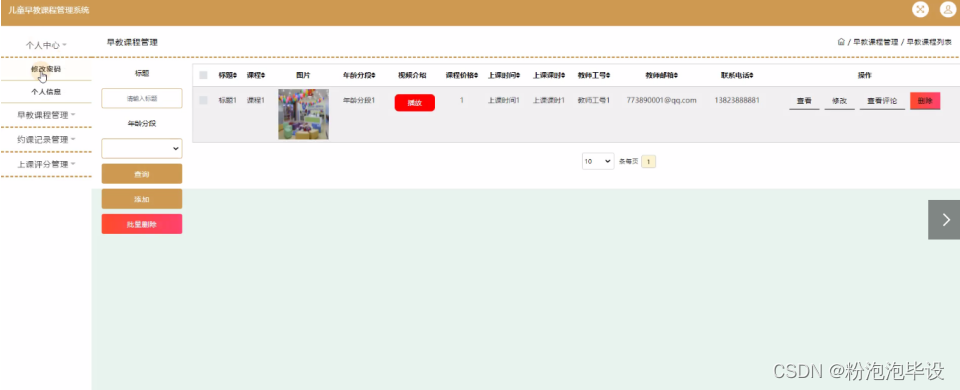Sort by the 课程价格 column header
This screenshot has width=960, height=390.
(462, 75)
